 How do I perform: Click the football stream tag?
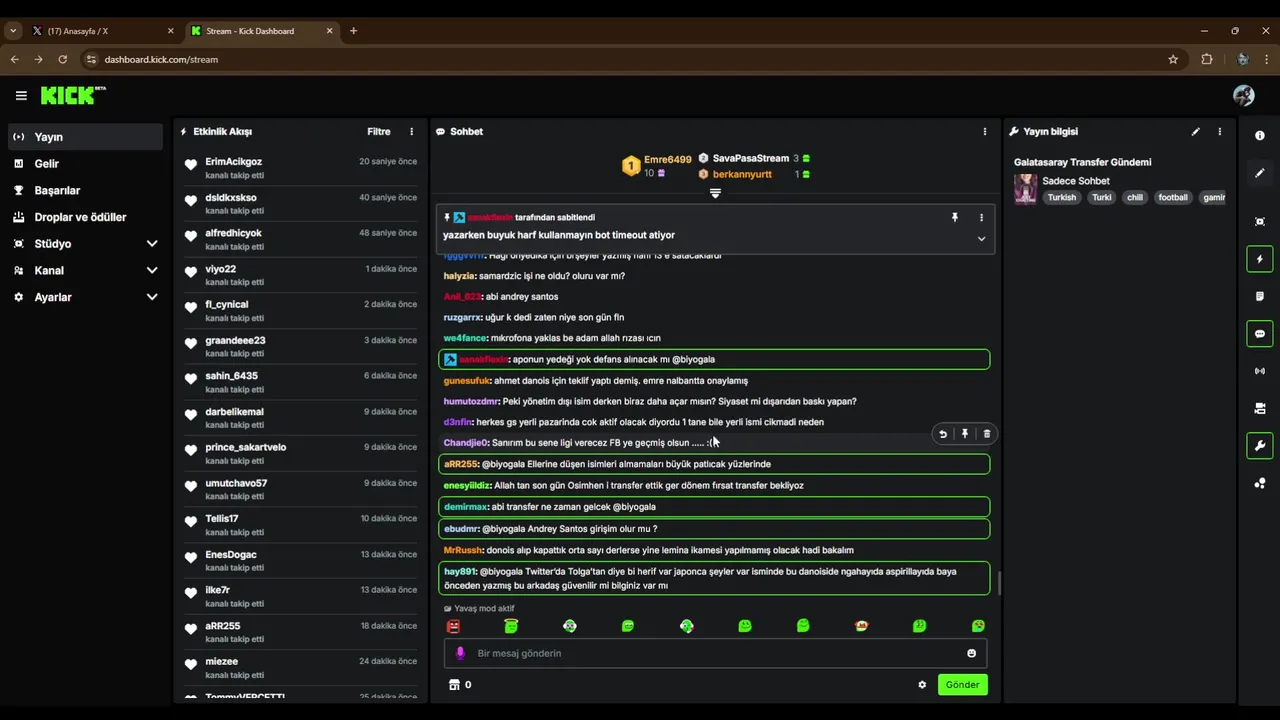coord(1173,197)
